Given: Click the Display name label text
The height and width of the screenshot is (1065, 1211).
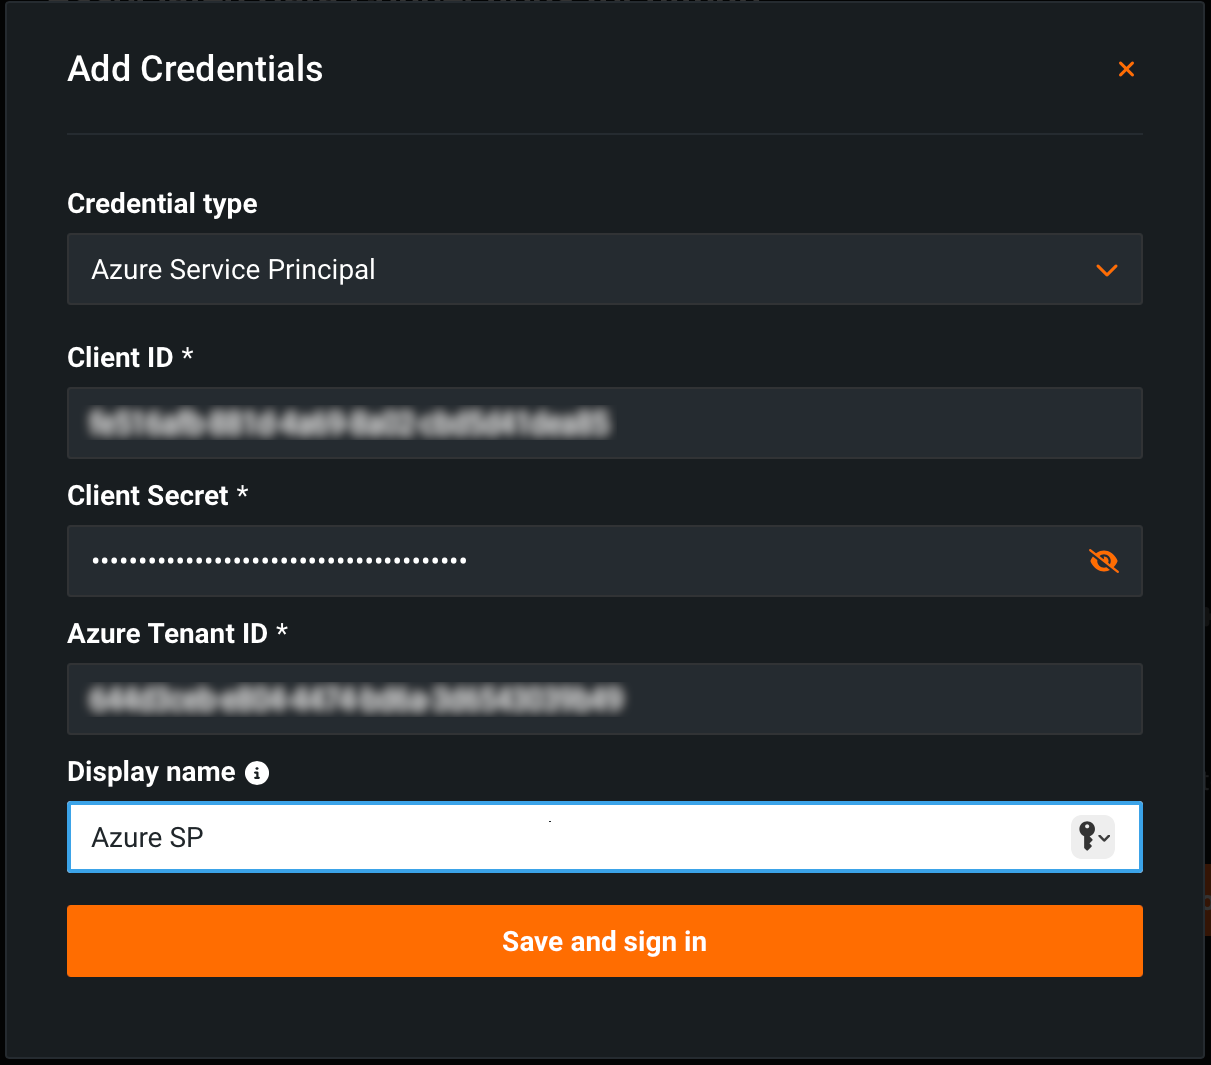Looking at the screenshot, I should [x=151, y=772].
